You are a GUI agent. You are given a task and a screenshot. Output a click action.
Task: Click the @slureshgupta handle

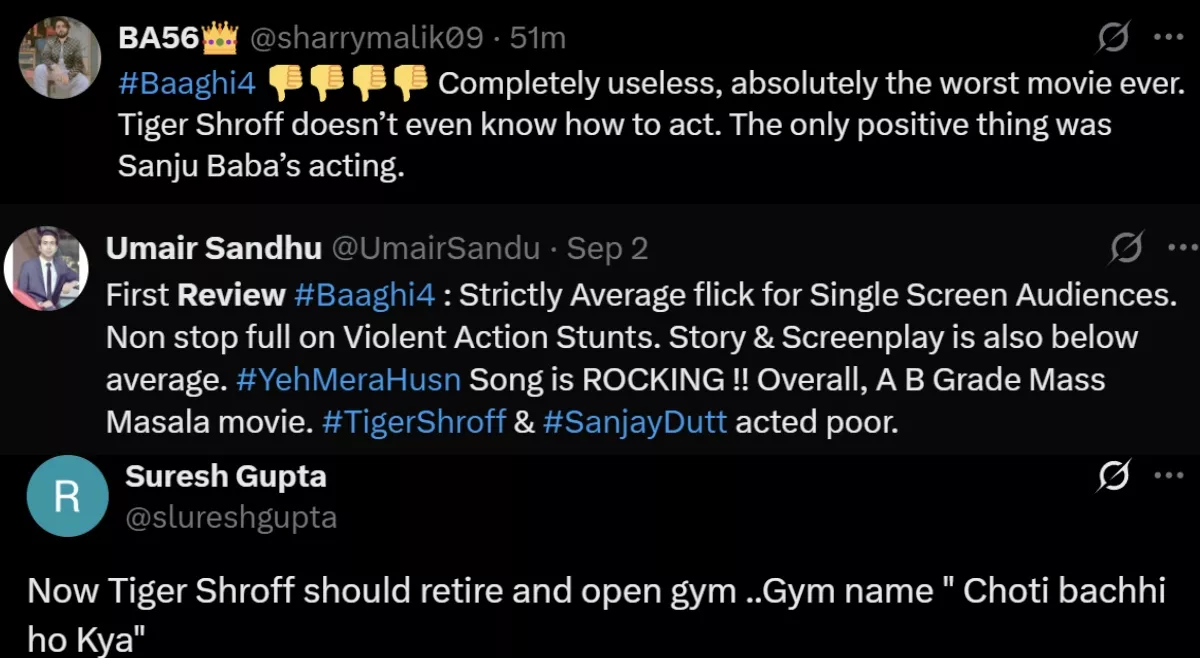pyautogui.click(x=230, y=518)
